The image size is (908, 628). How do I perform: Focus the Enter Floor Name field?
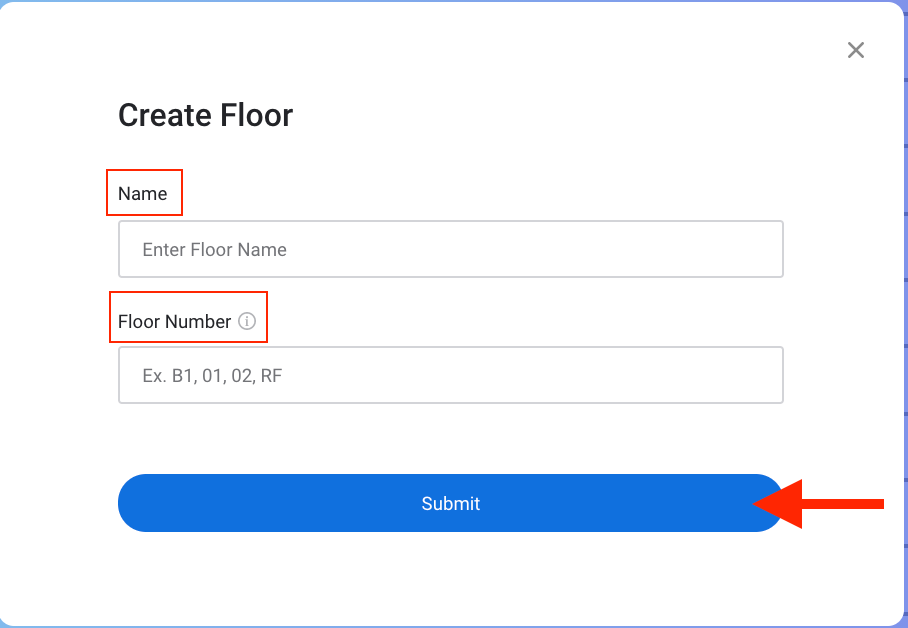tap(450, 249)
